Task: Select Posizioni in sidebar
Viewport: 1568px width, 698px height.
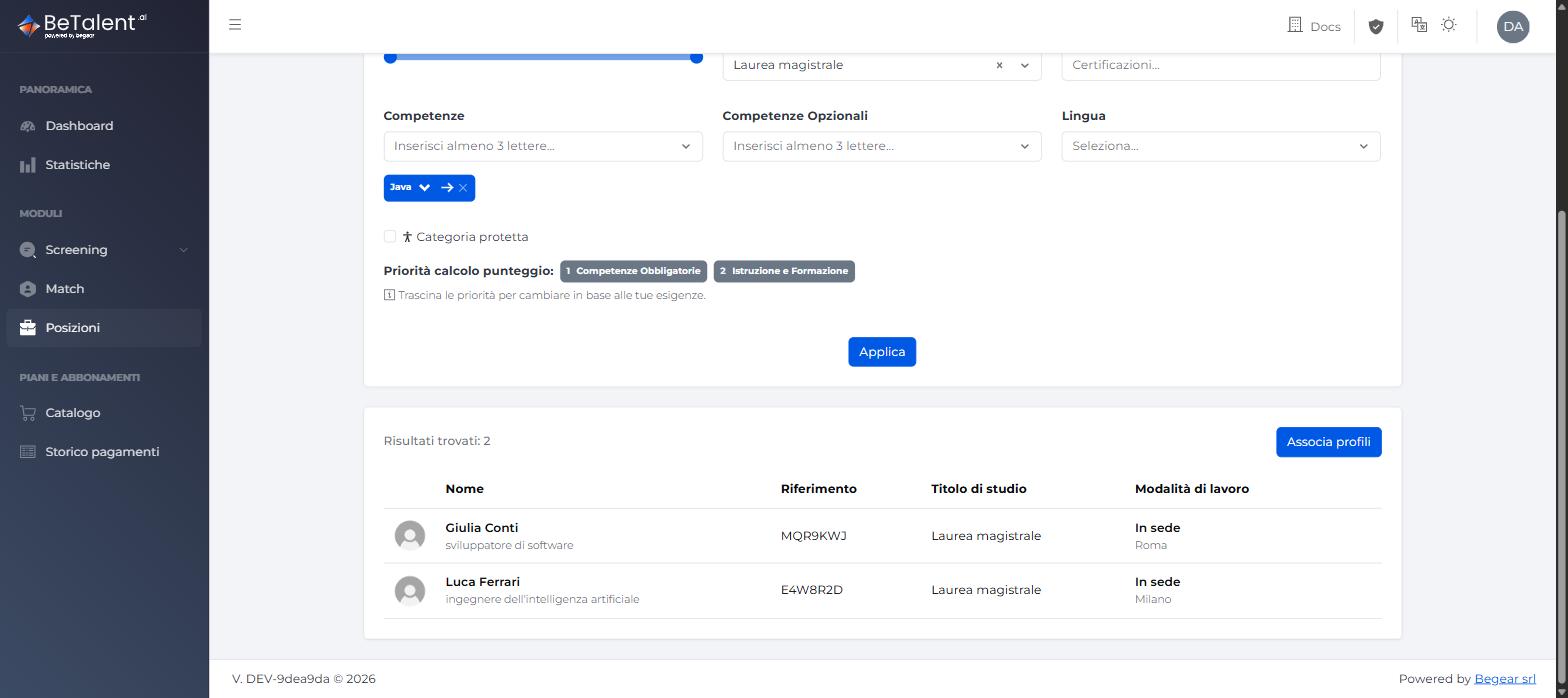Action: click(104, 328)
